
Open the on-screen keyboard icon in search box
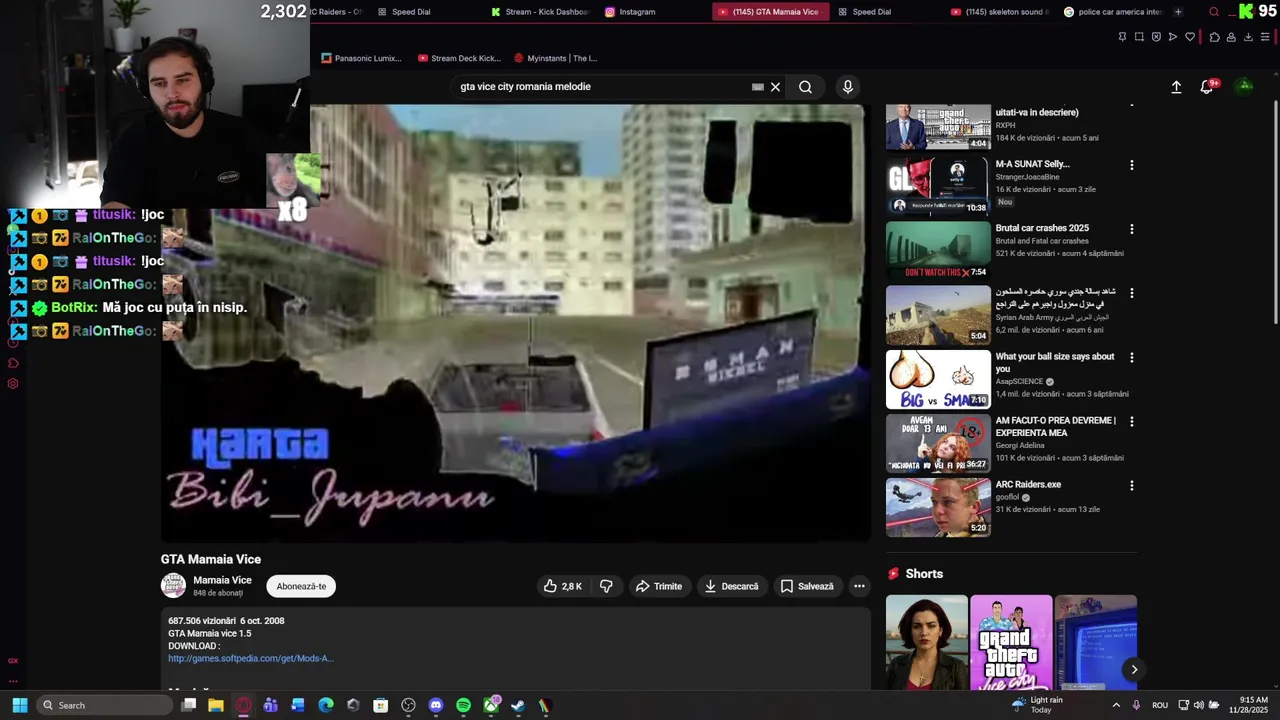coord(758,87)
